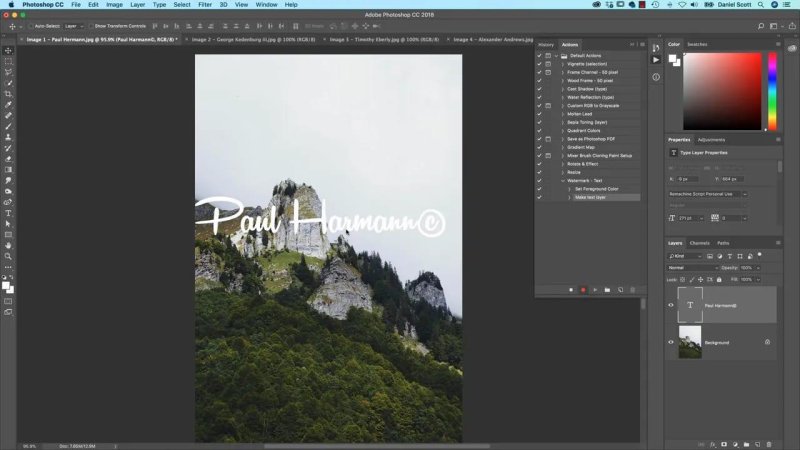This screenshot has height=450, width=800.
Task: Toggle checkmark for Make text layer step
Action: click(539, 197)
